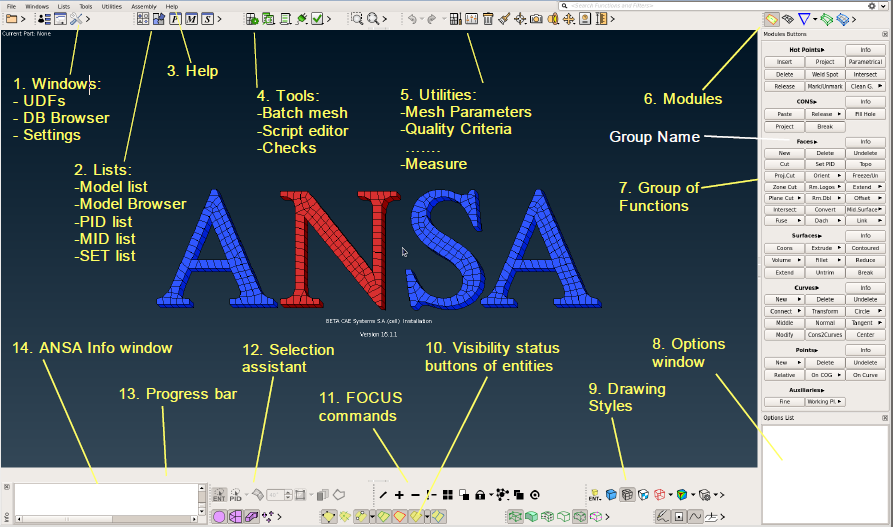The height and width of the screenshot is (528, 893).
Task: Toggle the purple divided-face visibility button
Action: tap(235, 517)
